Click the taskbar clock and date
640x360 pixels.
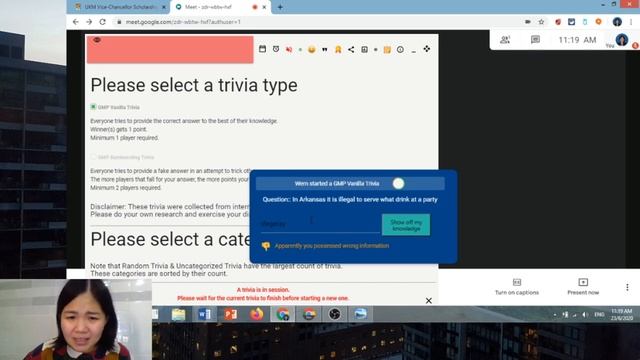click(622, 315)
